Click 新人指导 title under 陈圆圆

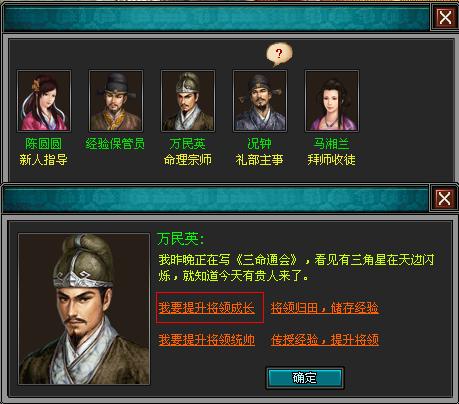[x=43, y=160]
